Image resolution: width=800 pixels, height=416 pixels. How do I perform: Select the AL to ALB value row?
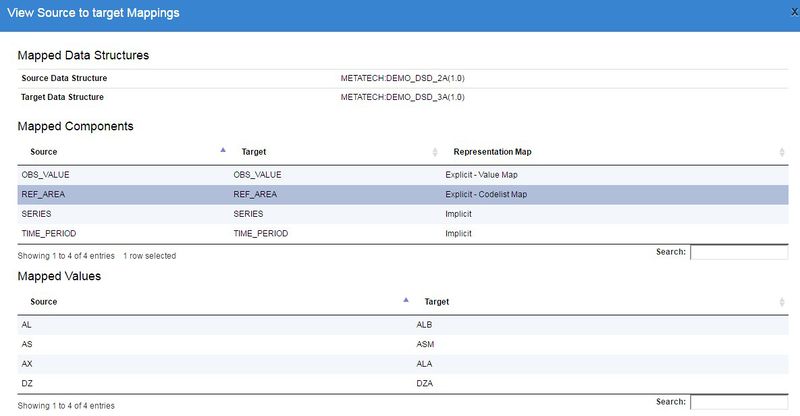tap(200, 325)
